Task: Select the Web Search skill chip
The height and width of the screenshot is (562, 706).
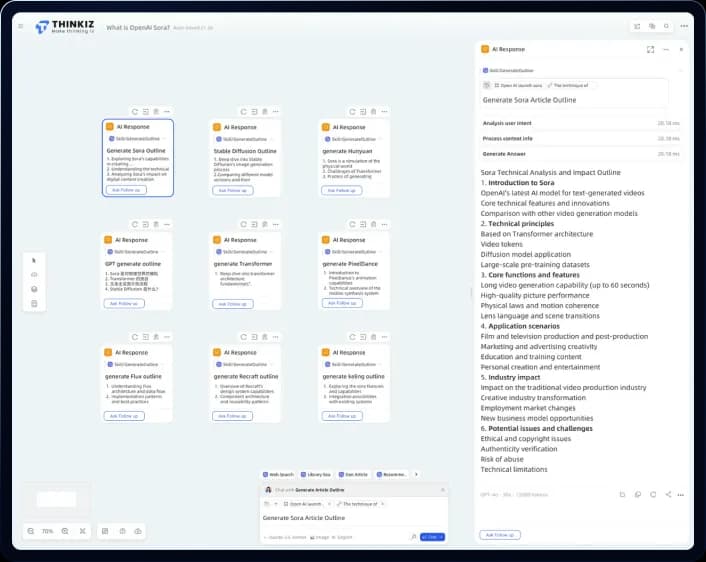Action: pyautogui.click(x=278, y=475)
